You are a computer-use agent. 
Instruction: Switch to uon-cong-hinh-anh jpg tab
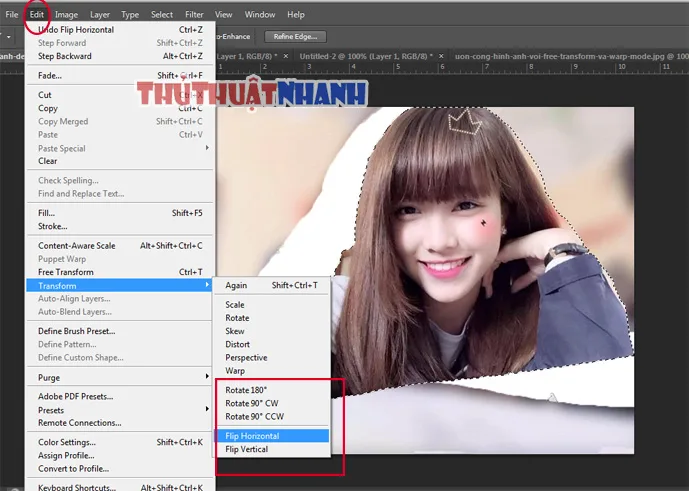(570, 56)
